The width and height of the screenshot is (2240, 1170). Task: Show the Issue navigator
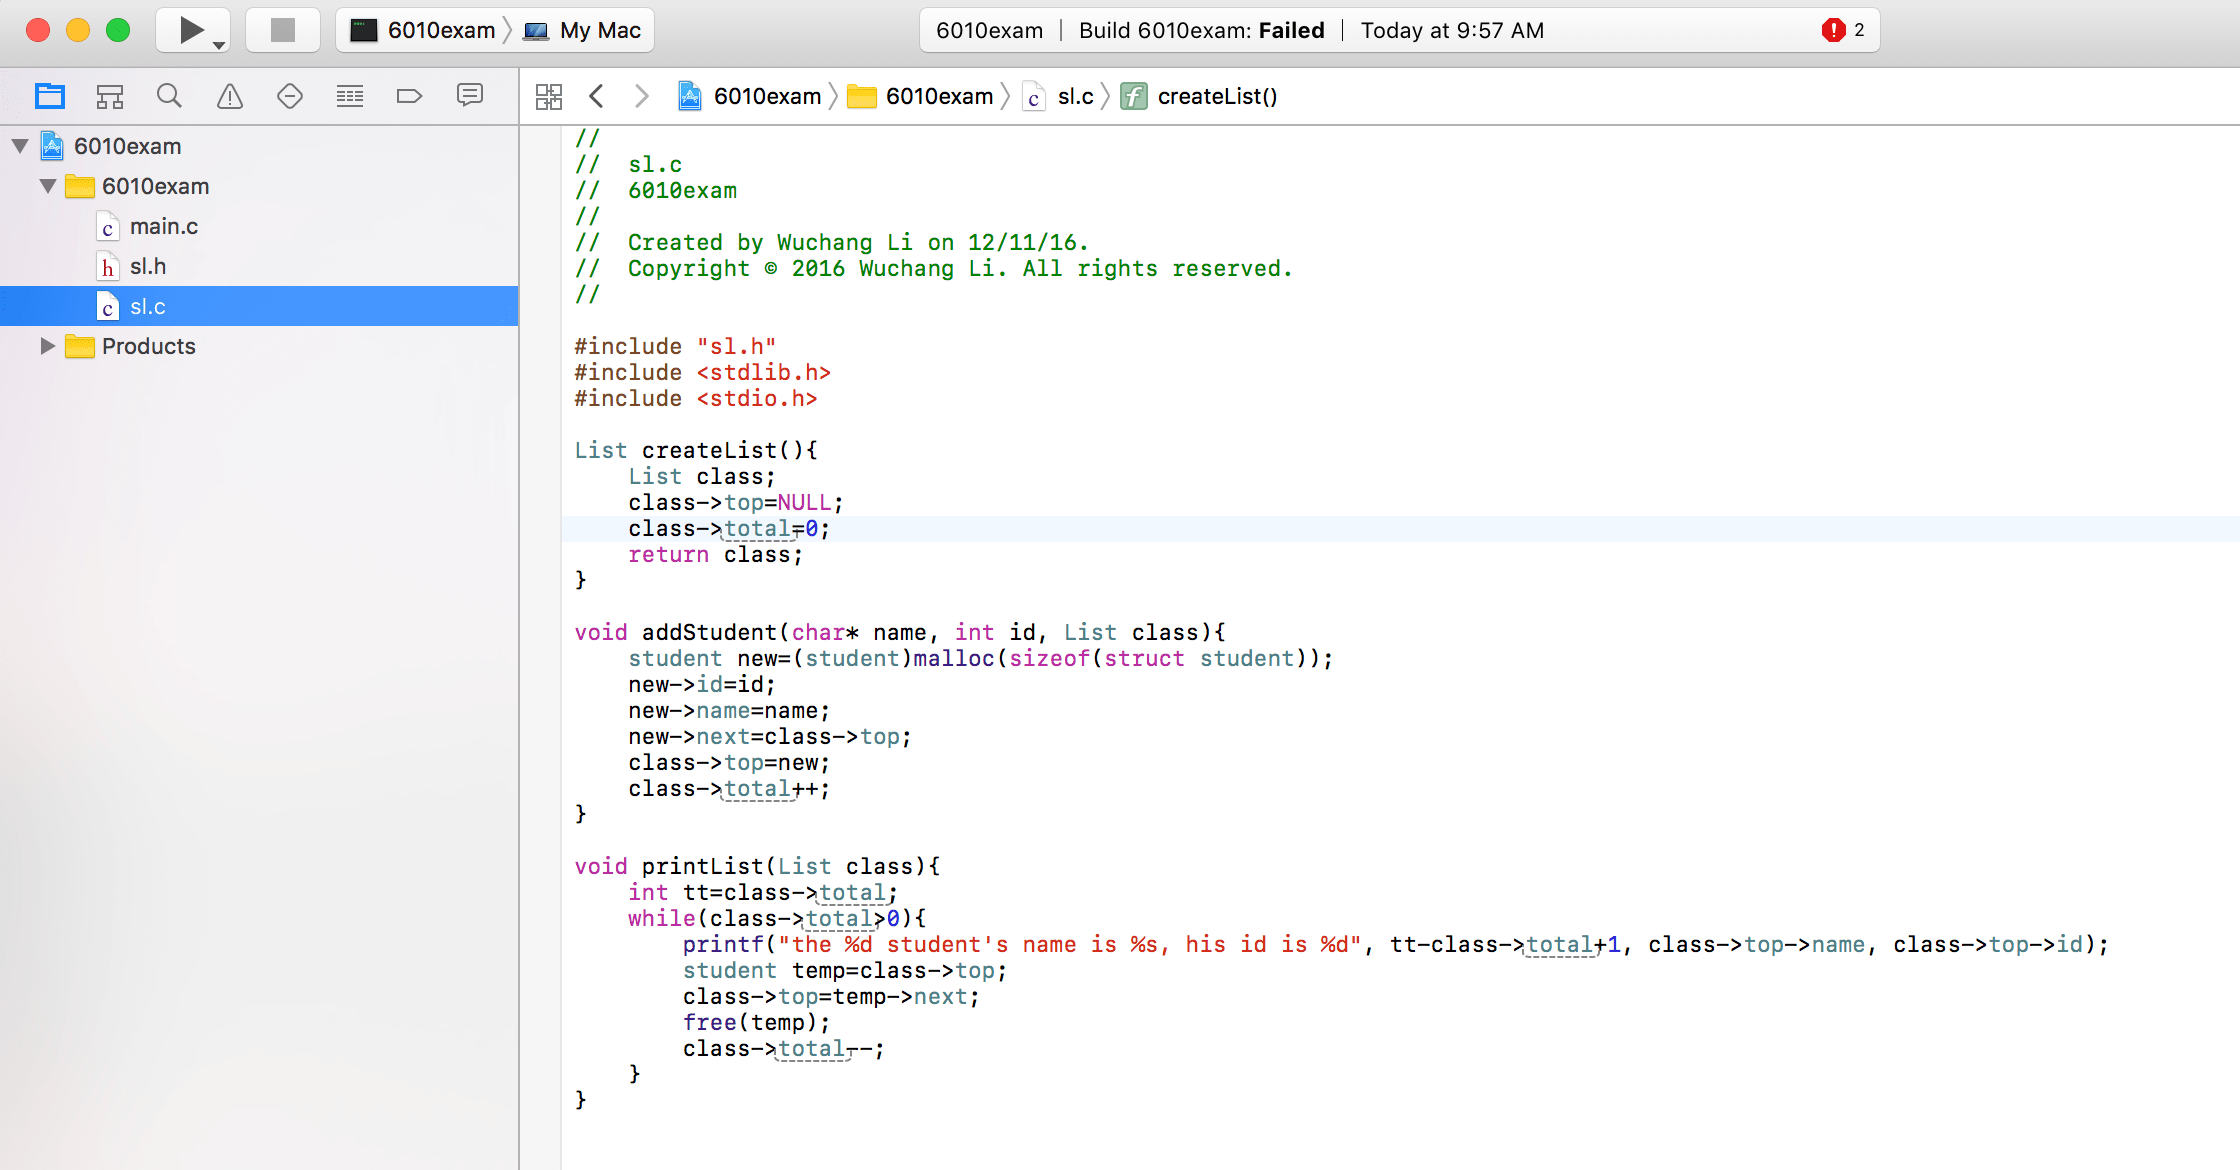tap(229, 95)
